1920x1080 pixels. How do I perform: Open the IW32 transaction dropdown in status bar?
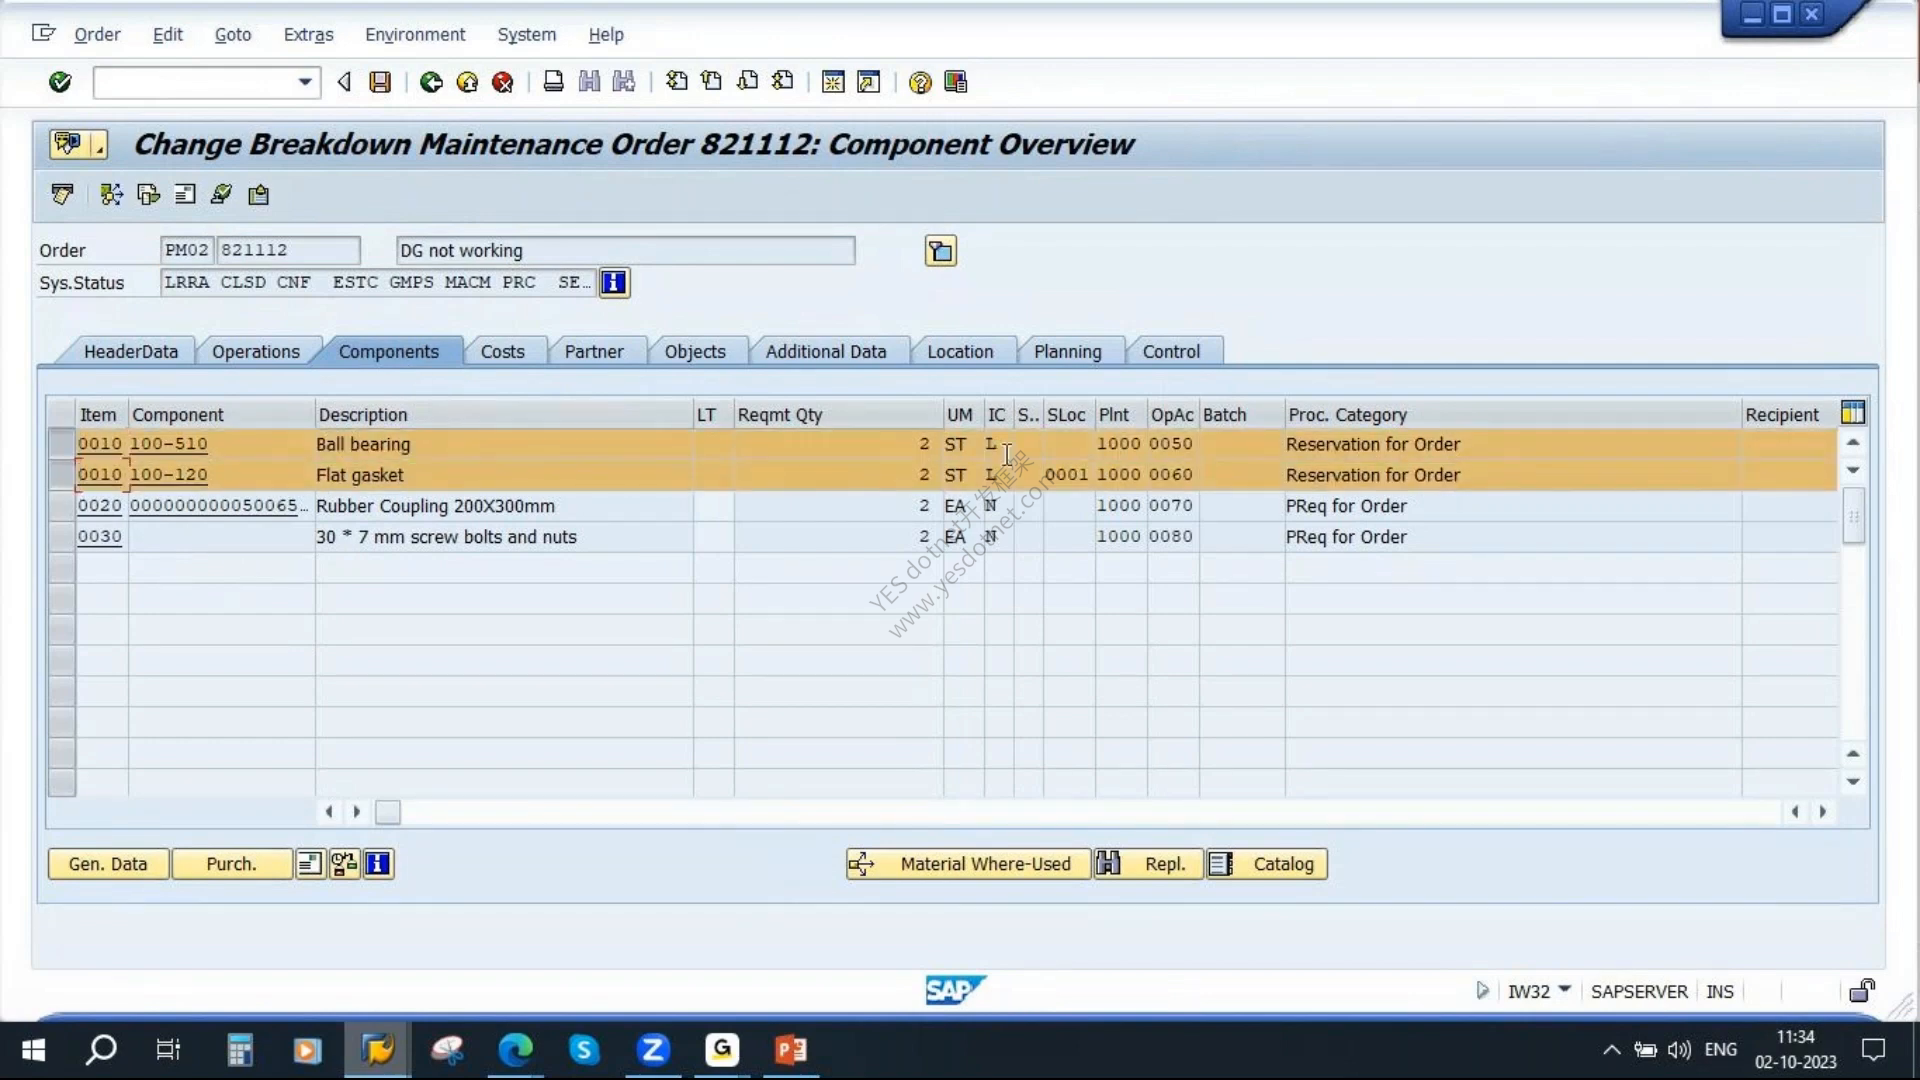(x=1565, y=990)
